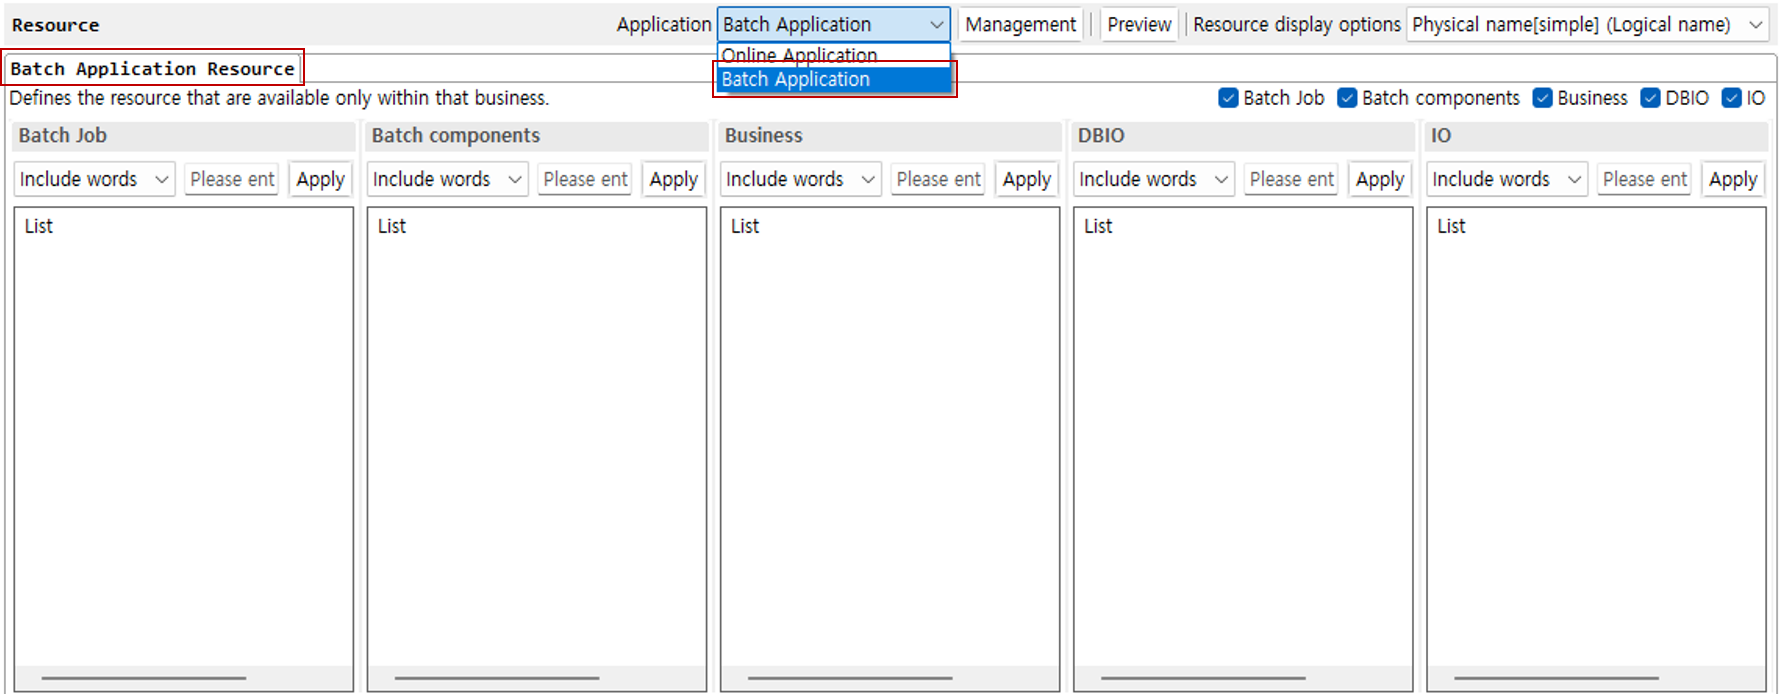Select Batch Application from dropdown list
Image resolution: width=1781 pixels, height=694 pixels.
833,79
